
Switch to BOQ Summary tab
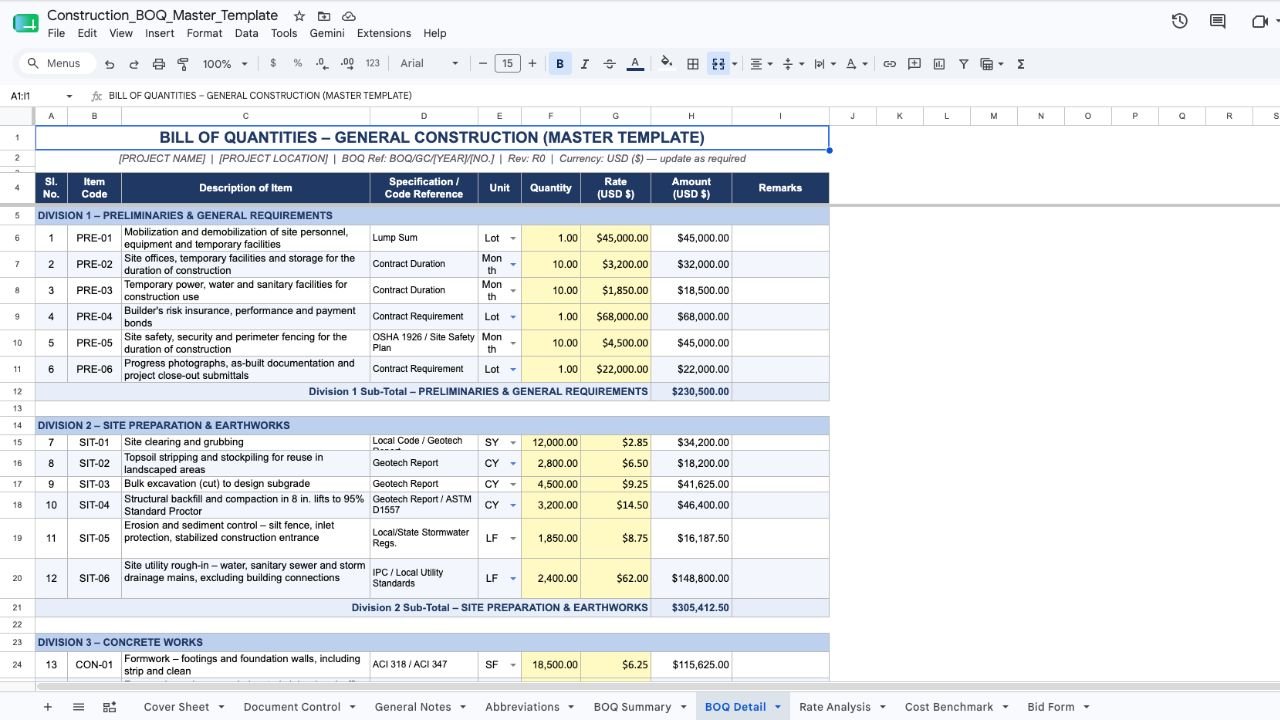[x=632, y=707]
